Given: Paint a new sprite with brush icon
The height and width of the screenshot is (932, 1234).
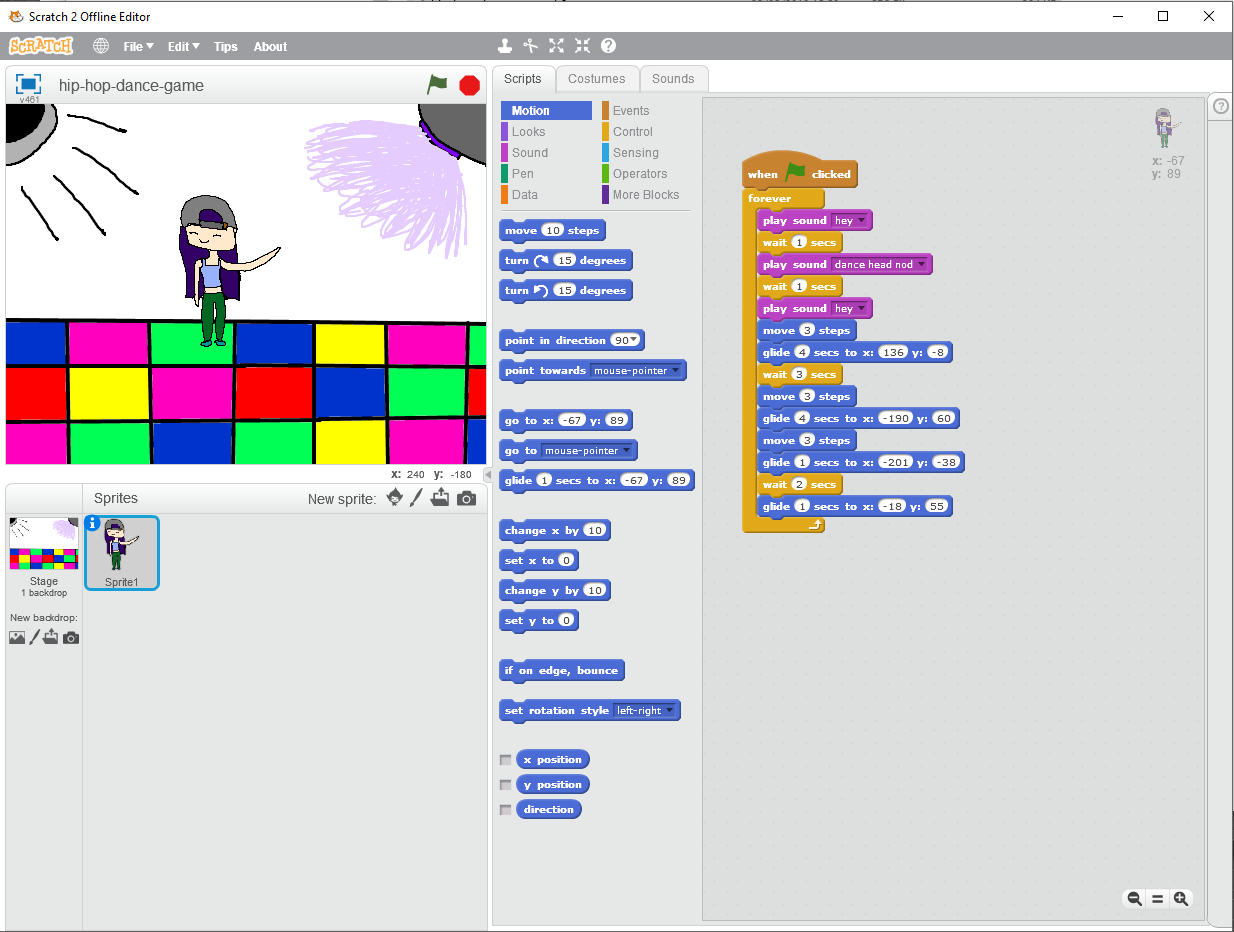Looking at the screenshot, I should point(417,498).
